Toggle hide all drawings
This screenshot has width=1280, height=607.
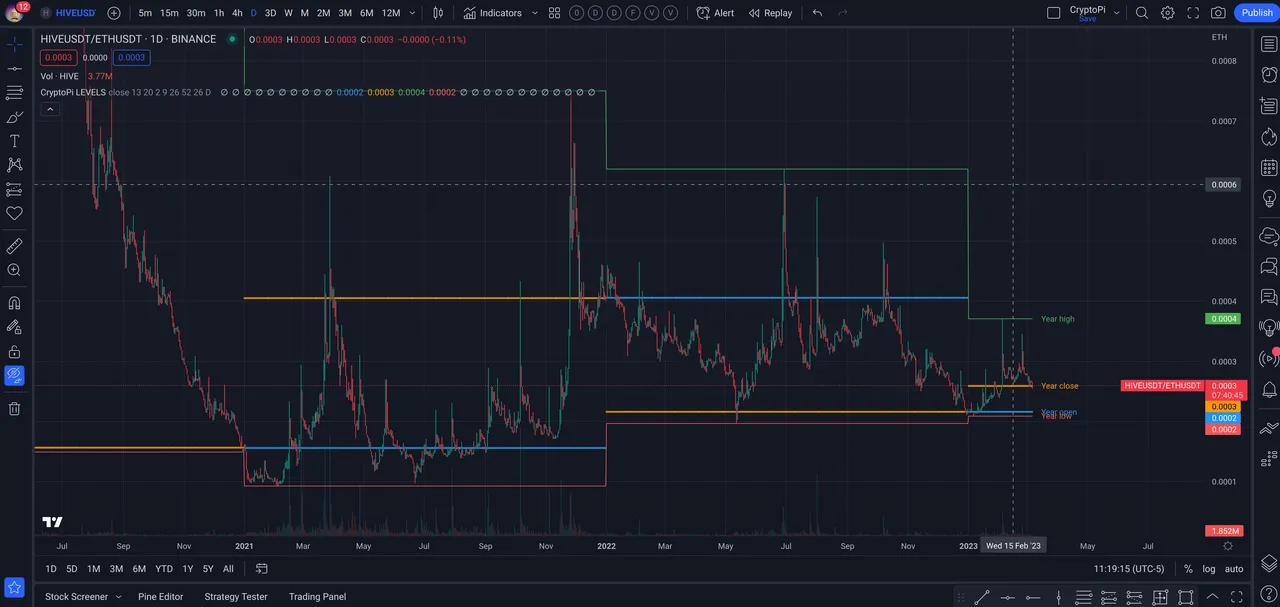coord(14,375)
